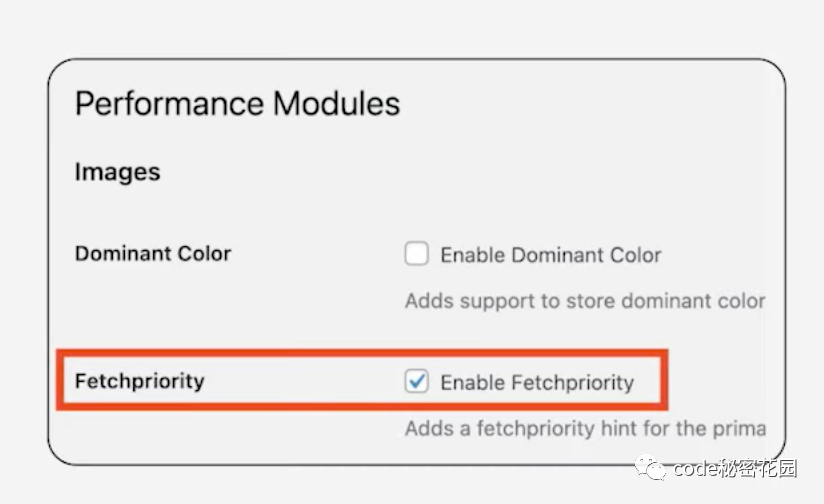Click the "Enable Fetchpriority" label text
Screen dimensions: 824x504
coord(537,382)
